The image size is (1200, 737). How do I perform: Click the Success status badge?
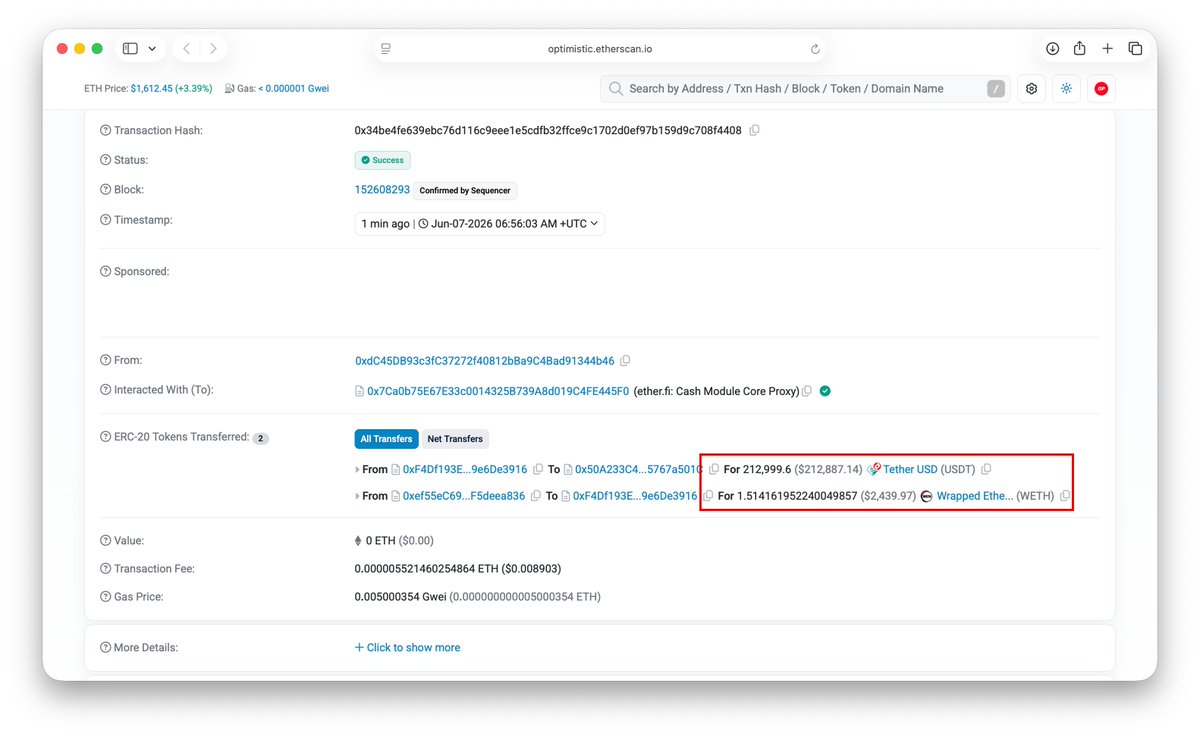(382, 160)
